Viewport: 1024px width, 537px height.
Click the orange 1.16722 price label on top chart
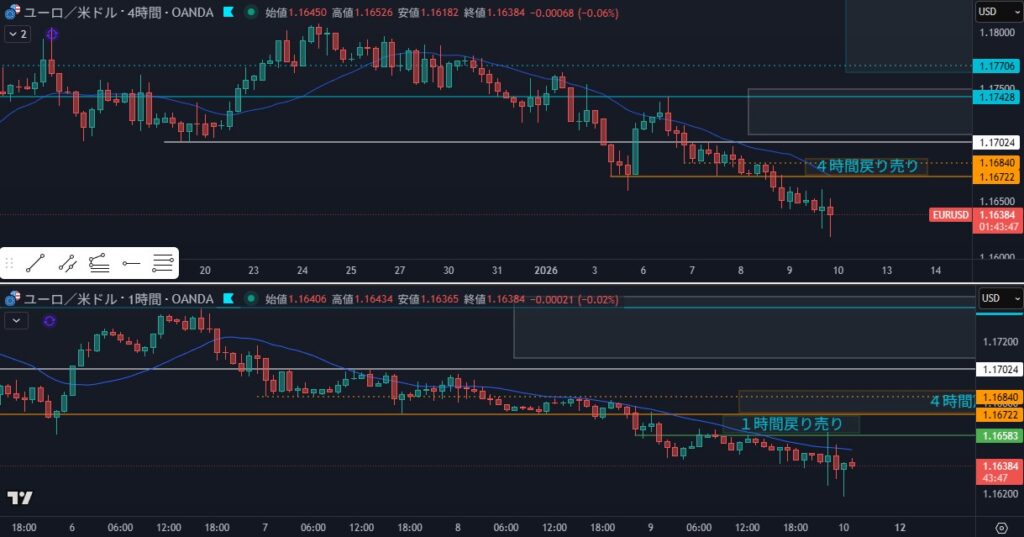pyautogui.click(x=998, y=177)
